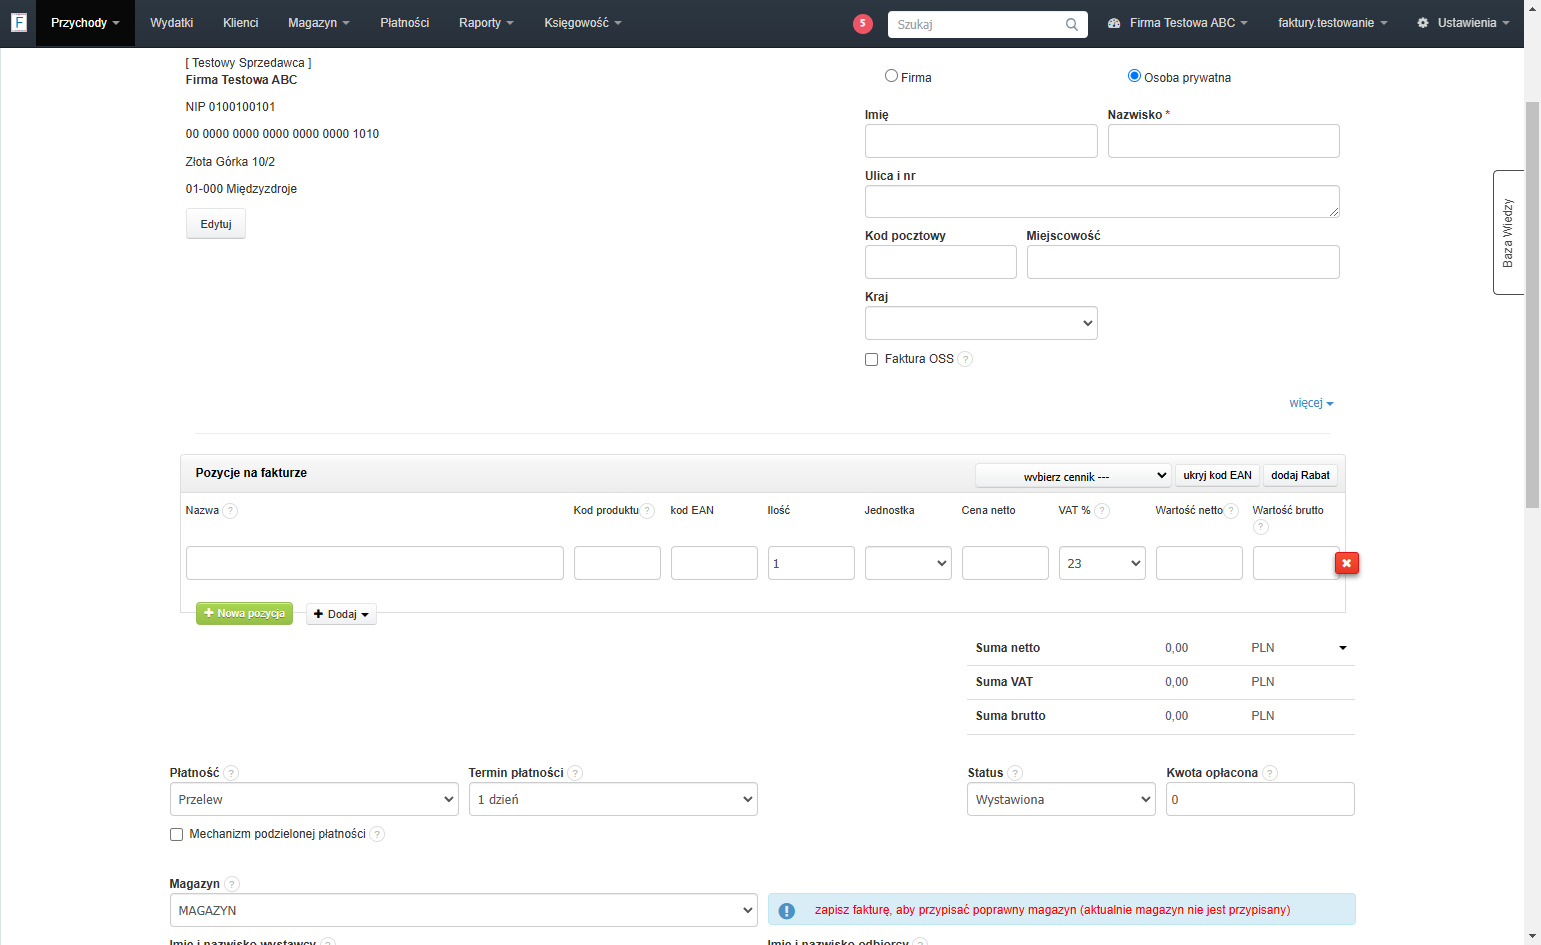Image resolution: width=1541 pixels, height=945 pixels.
Task: Click the help icon next to the Magazyn field label
Action: point(232,884)
